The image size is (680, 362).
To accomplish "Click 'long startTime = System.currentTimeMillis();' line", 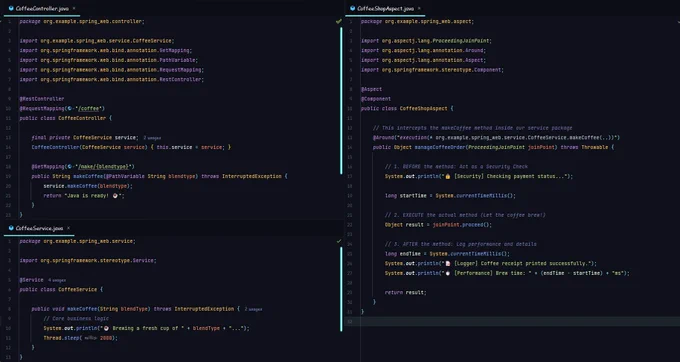I will coord(450,196).
